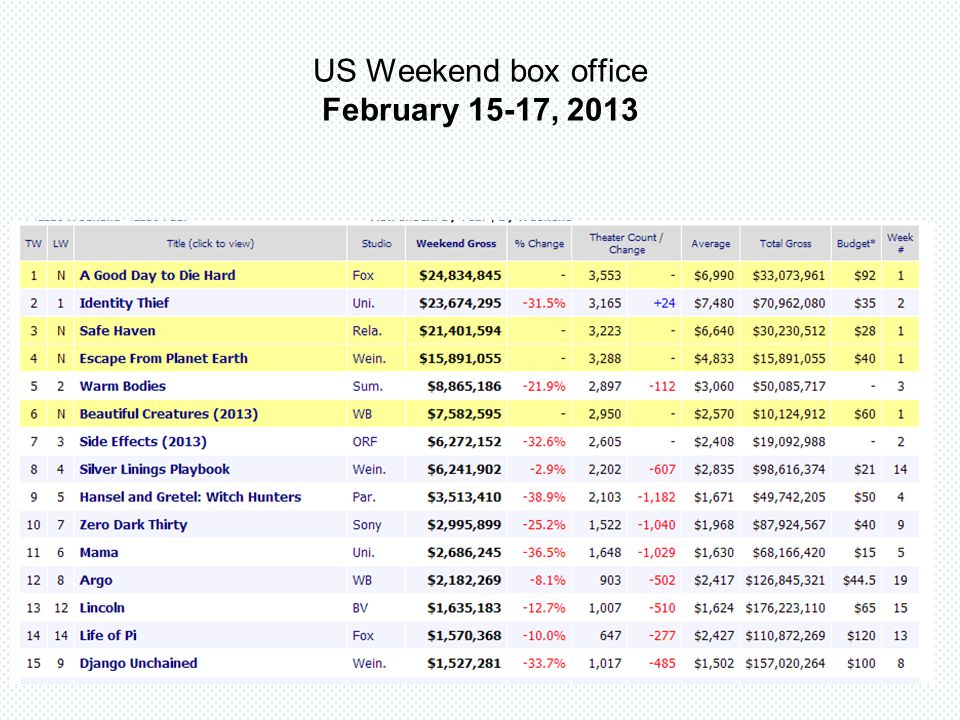This screenshot has height=720, width=960.
Task: Open the Mama title link
Action: point(99,552)
